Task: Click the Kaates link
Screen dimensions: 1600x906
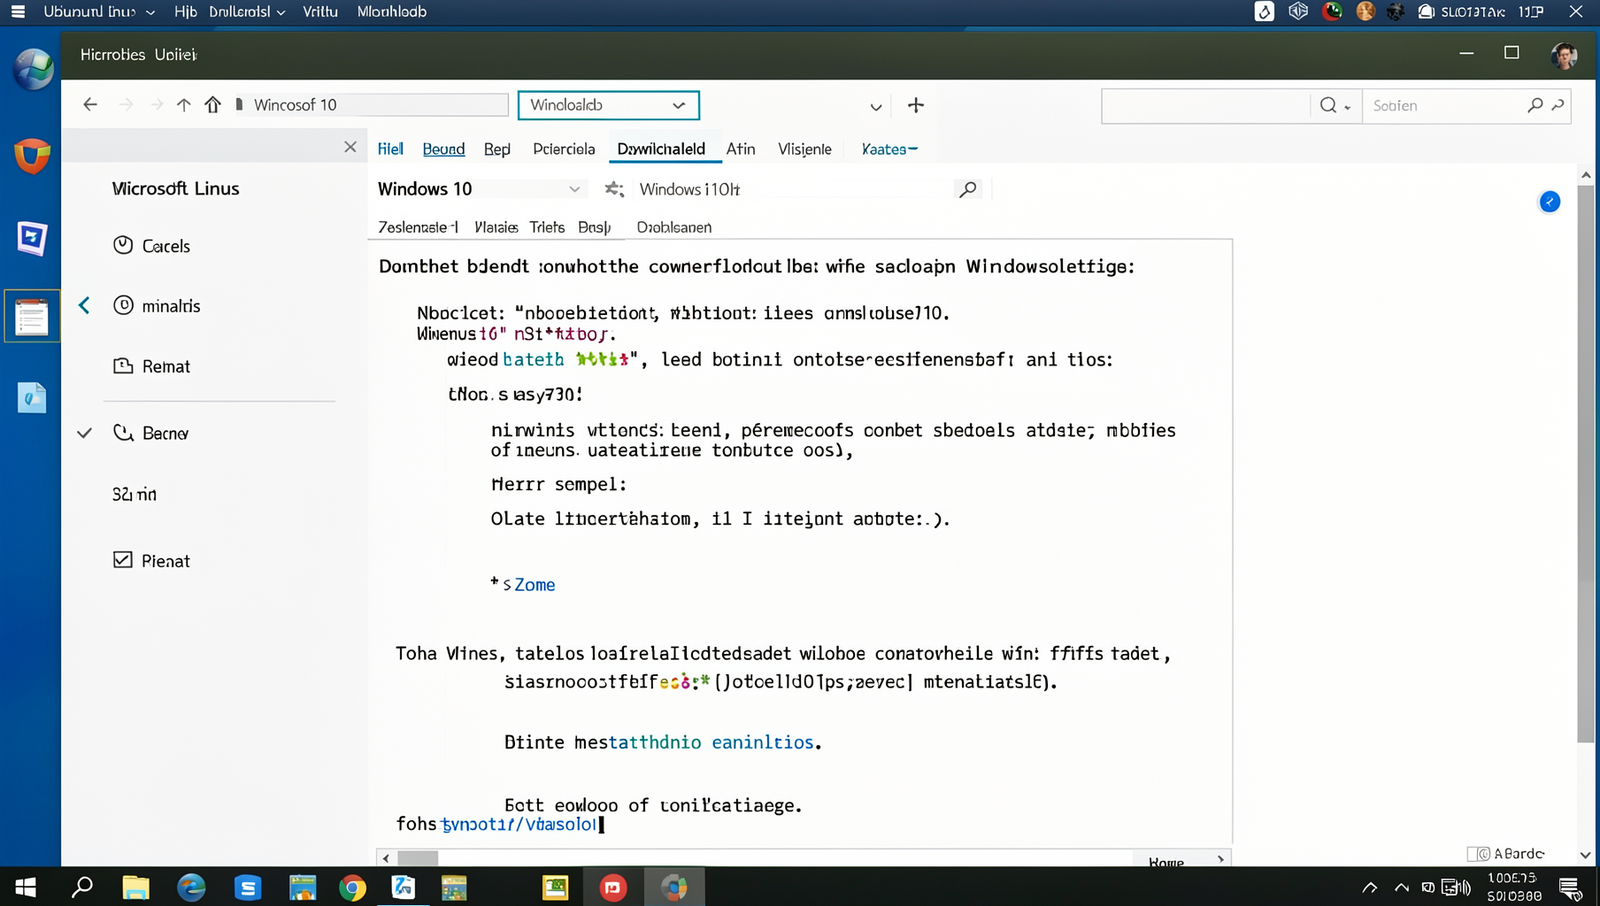Action: 889,149
